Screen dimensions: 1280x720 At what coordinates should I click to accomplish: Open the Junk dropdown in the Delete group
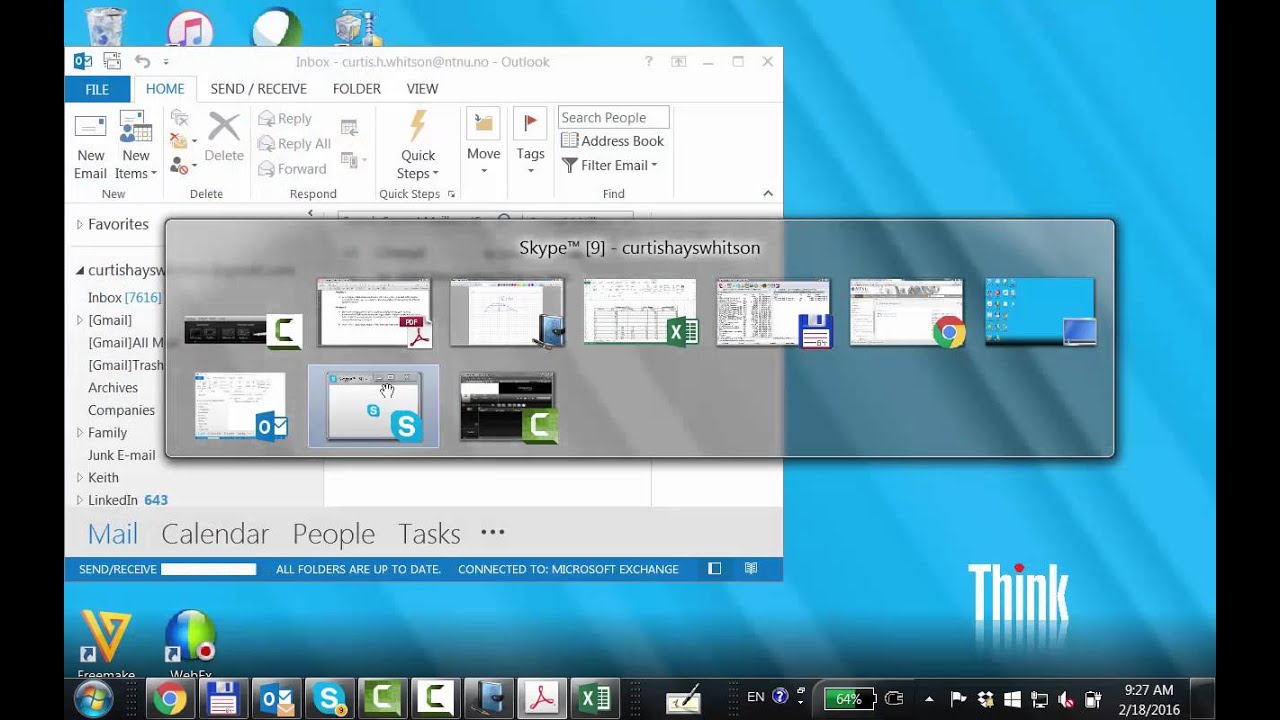(181, 166)
